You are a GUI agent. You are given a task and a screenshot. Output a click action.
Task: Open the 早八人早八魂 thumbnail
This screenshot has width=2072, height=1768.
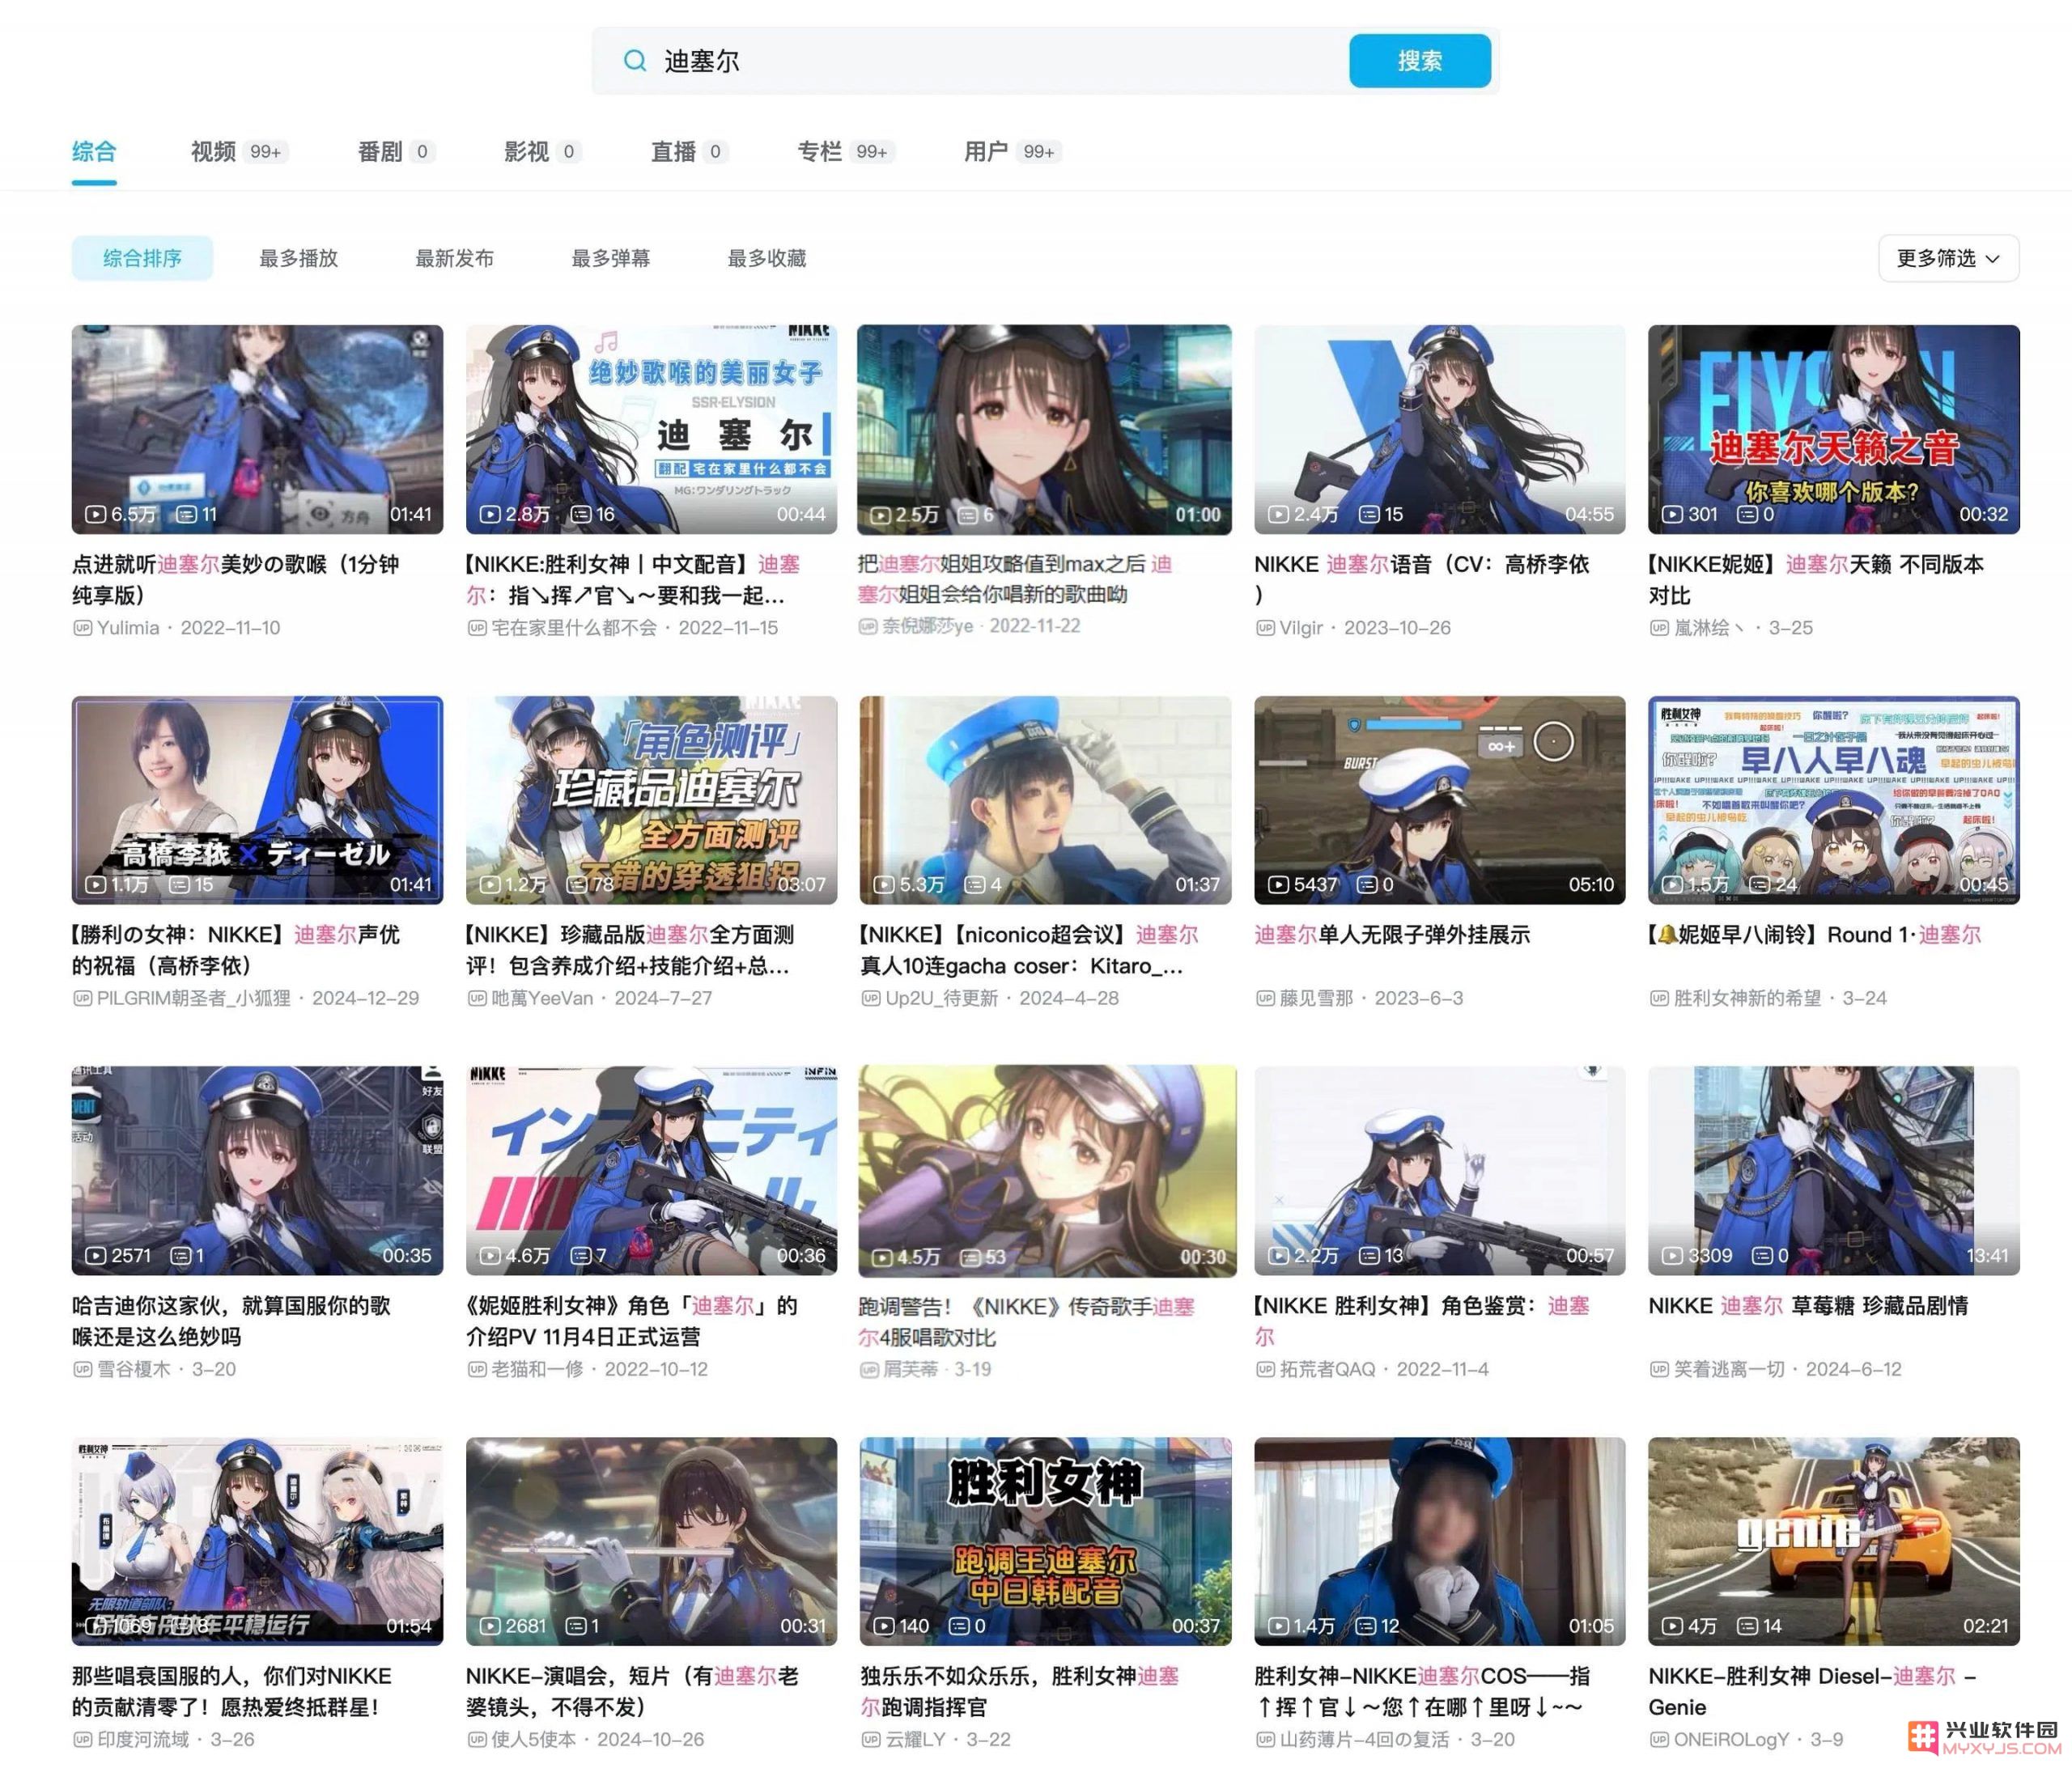click(1833, 800)
